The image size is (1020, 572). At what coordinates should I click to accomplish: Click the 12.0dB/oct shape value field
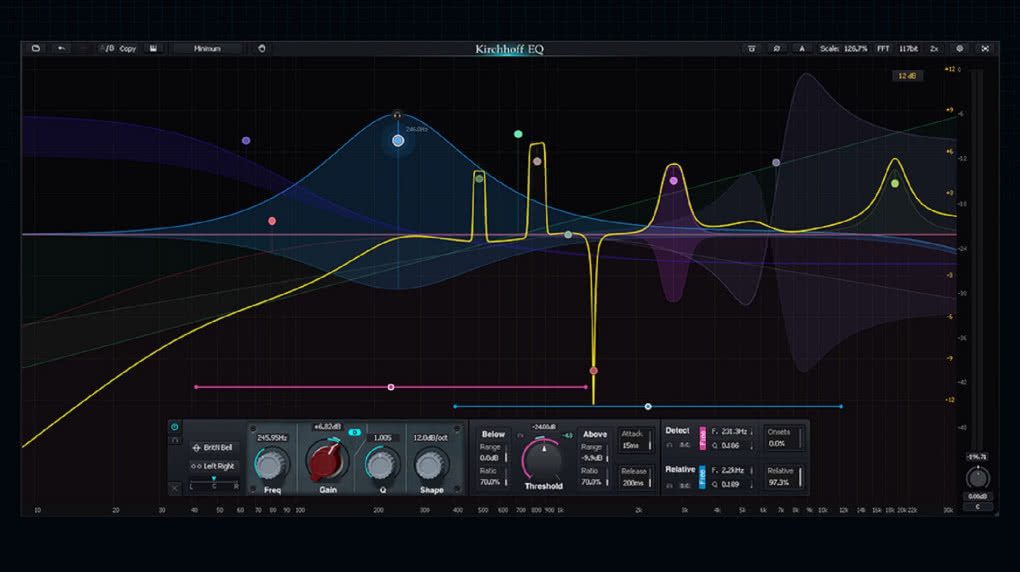coord(431,438)
